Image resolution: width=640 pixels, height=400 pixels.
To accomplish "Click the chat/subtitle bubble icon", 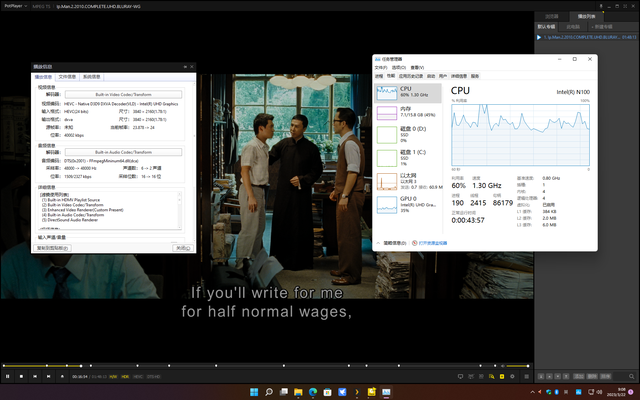I will coord(460,376).
